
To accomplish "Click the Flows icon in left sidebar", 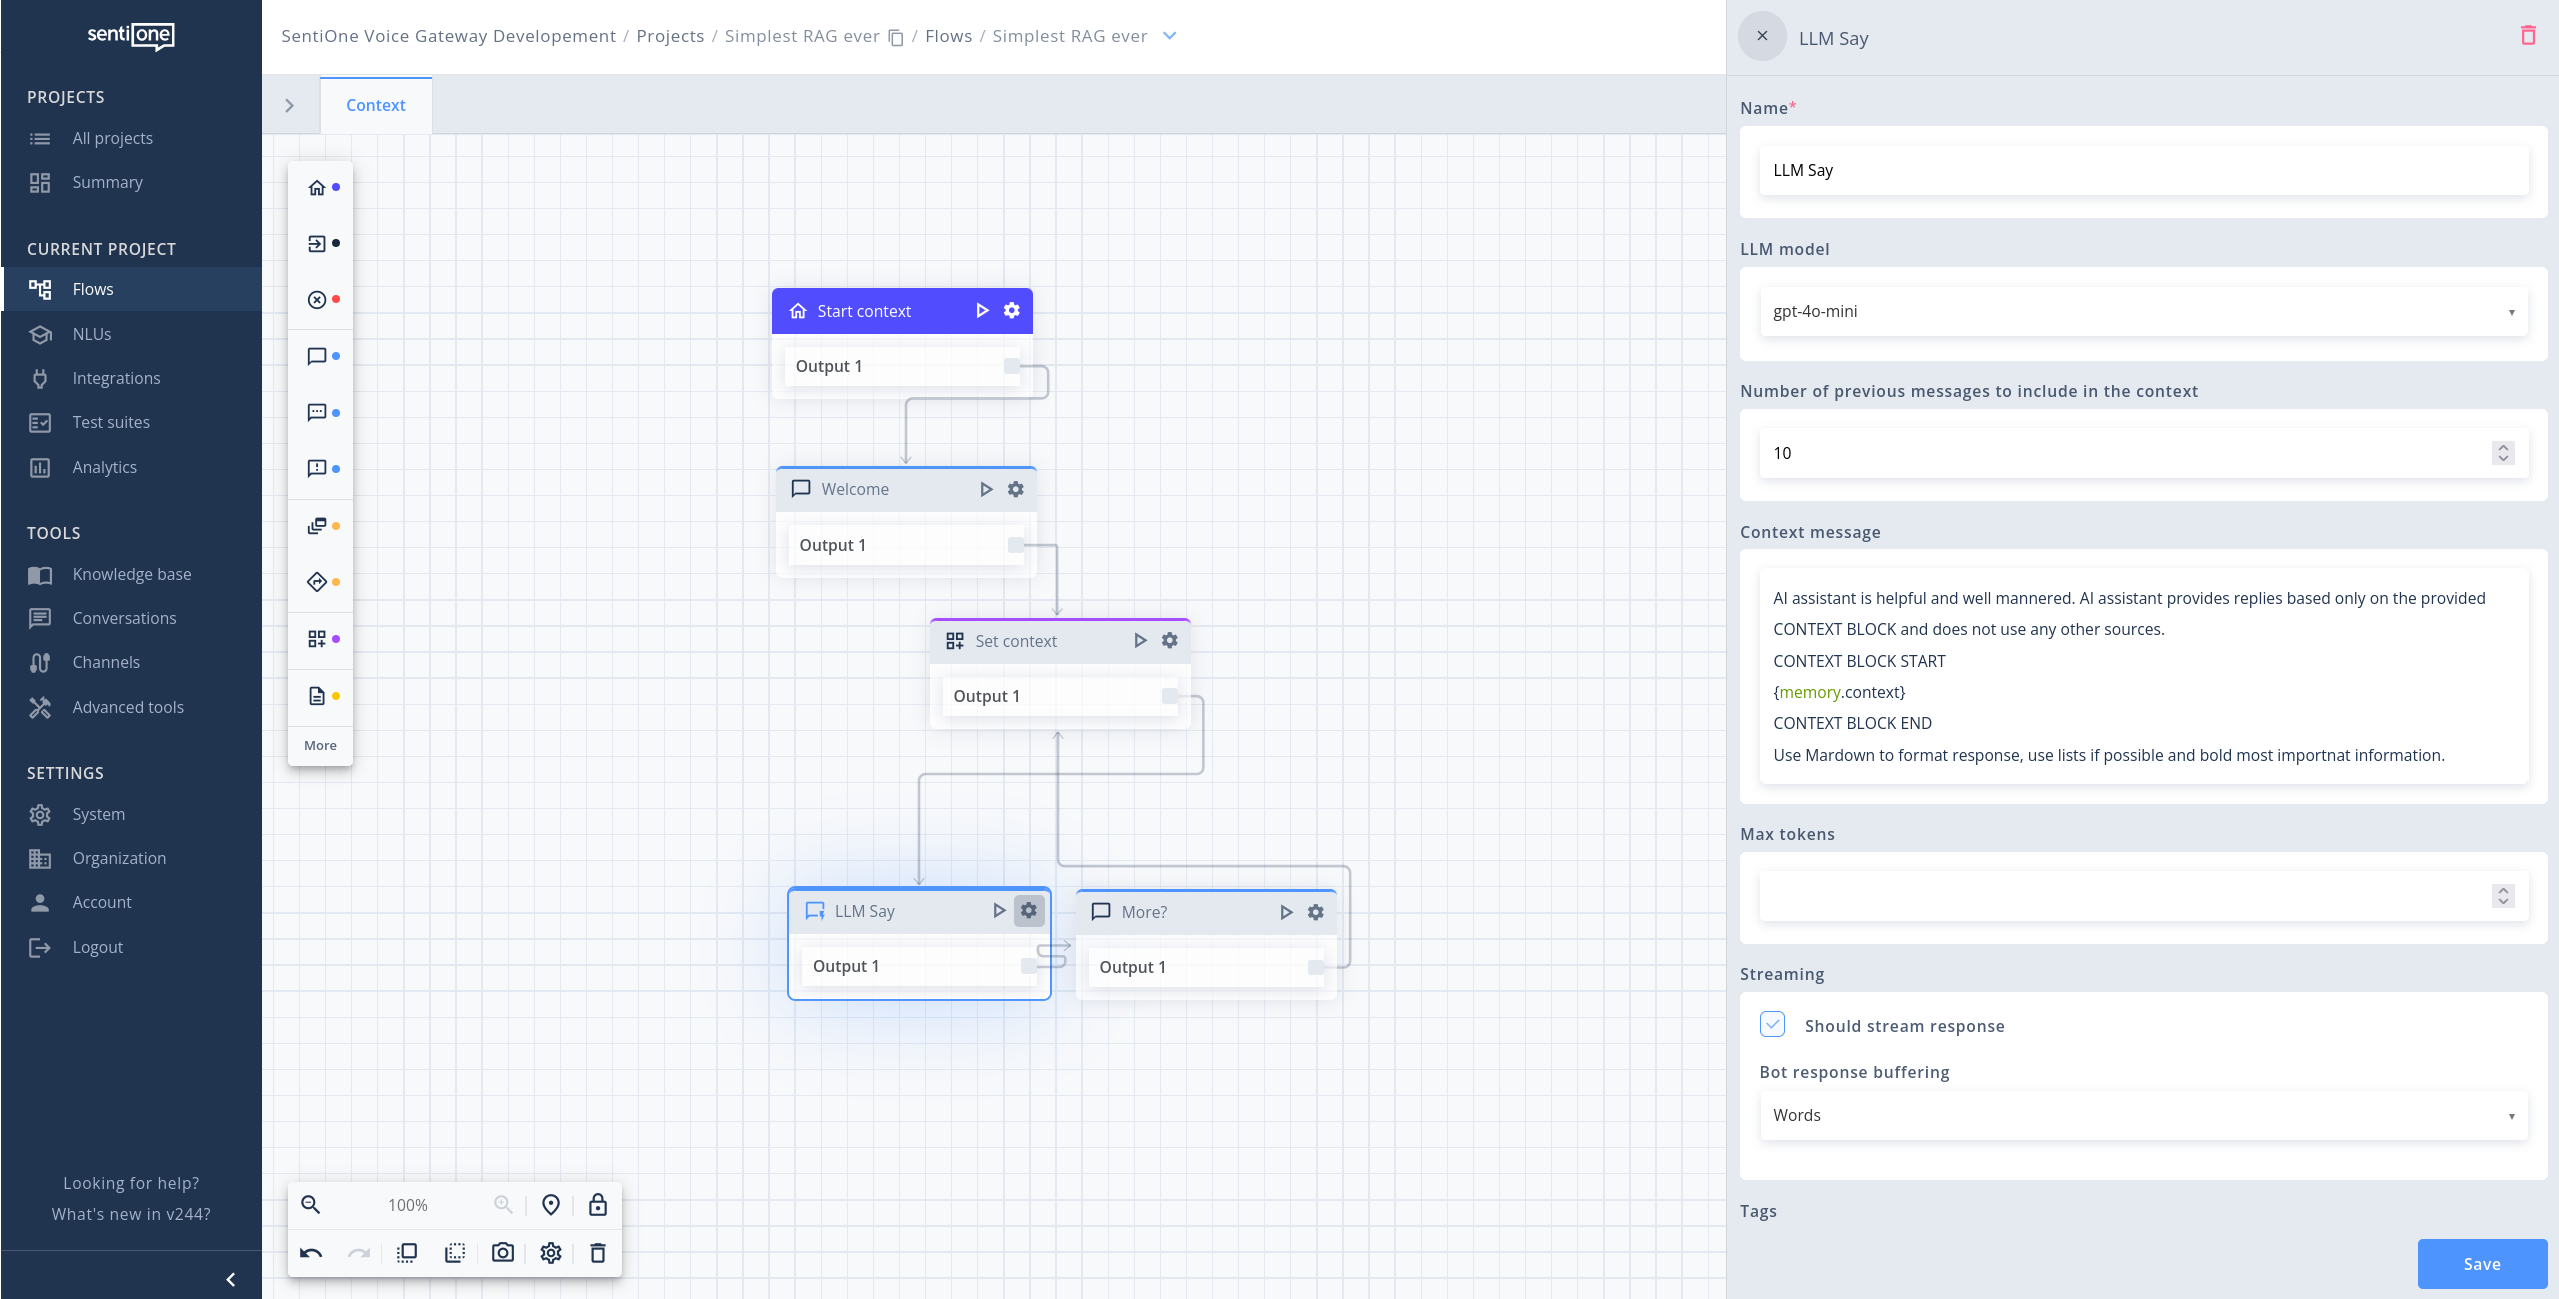I will [x=41, y=288].
